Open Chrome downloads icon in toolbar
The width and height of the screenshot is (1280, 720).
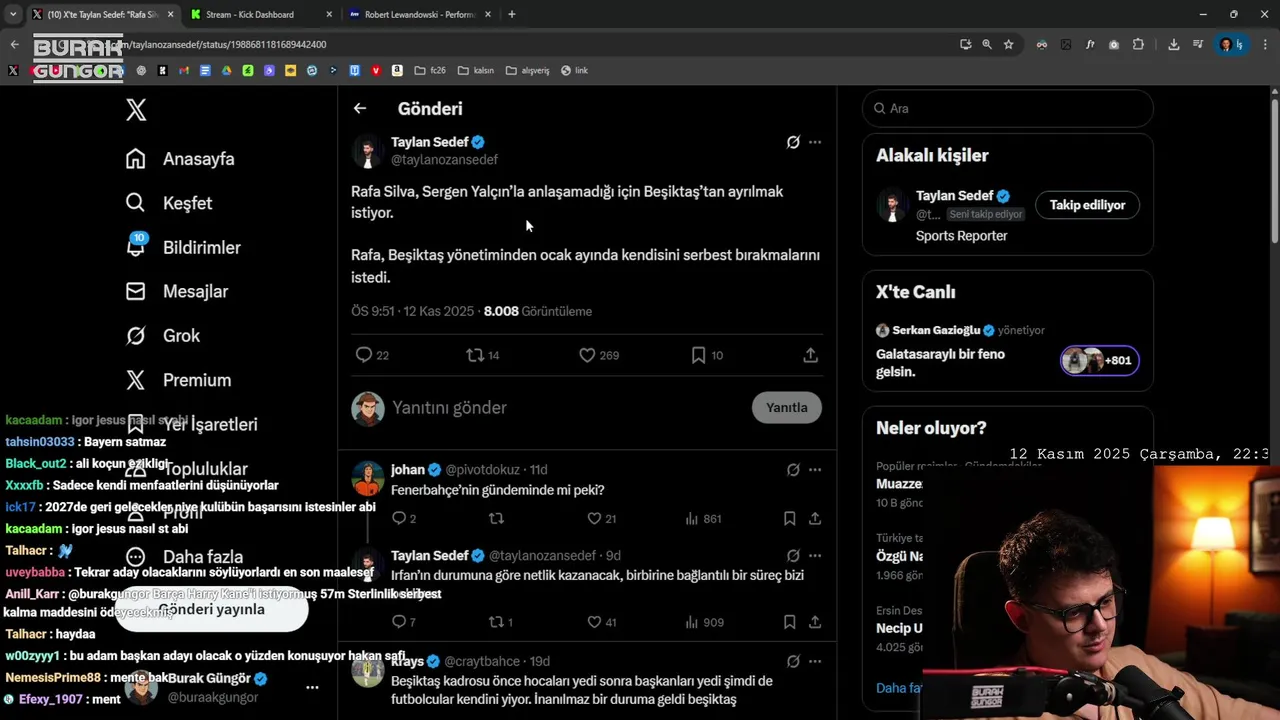pyautogui.click(x=1173, y=44)
